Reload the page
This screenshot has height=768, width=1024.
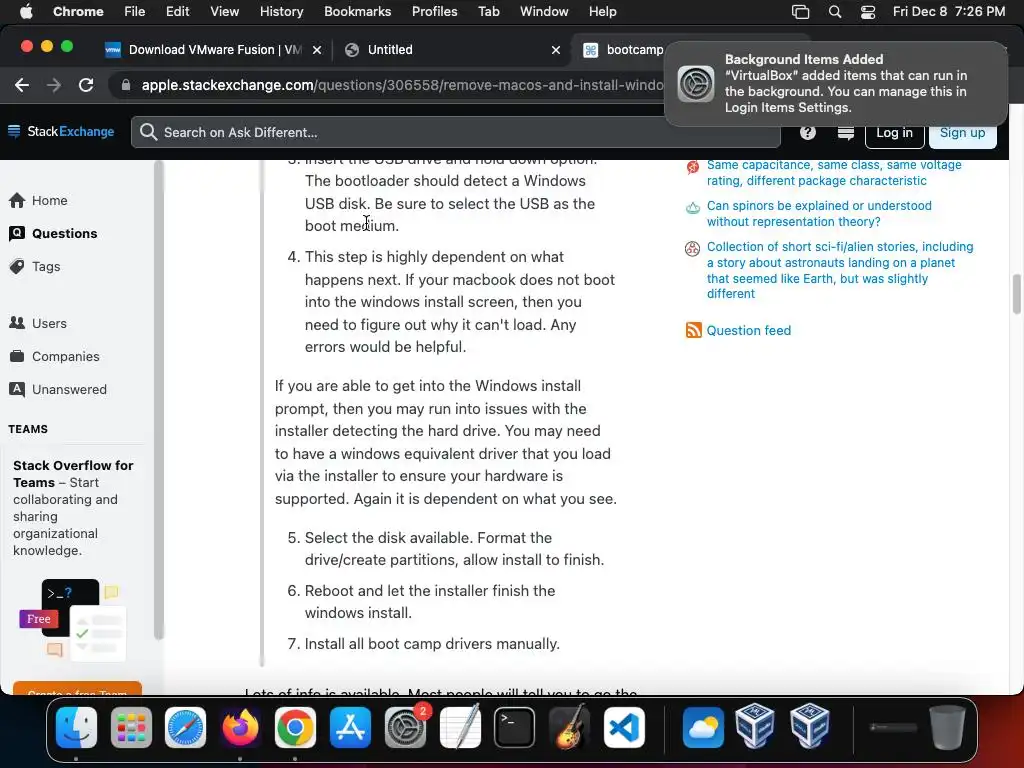(x=86, y=85)
